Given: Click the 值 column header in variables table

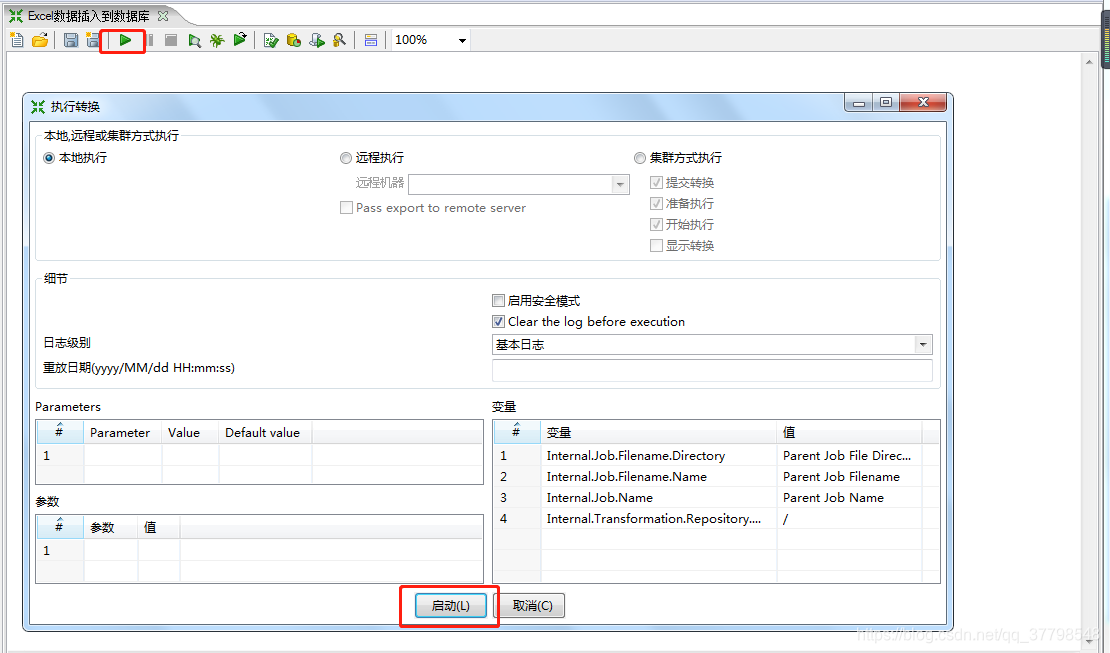Looking at the screenshot, I should click(849, 433).
